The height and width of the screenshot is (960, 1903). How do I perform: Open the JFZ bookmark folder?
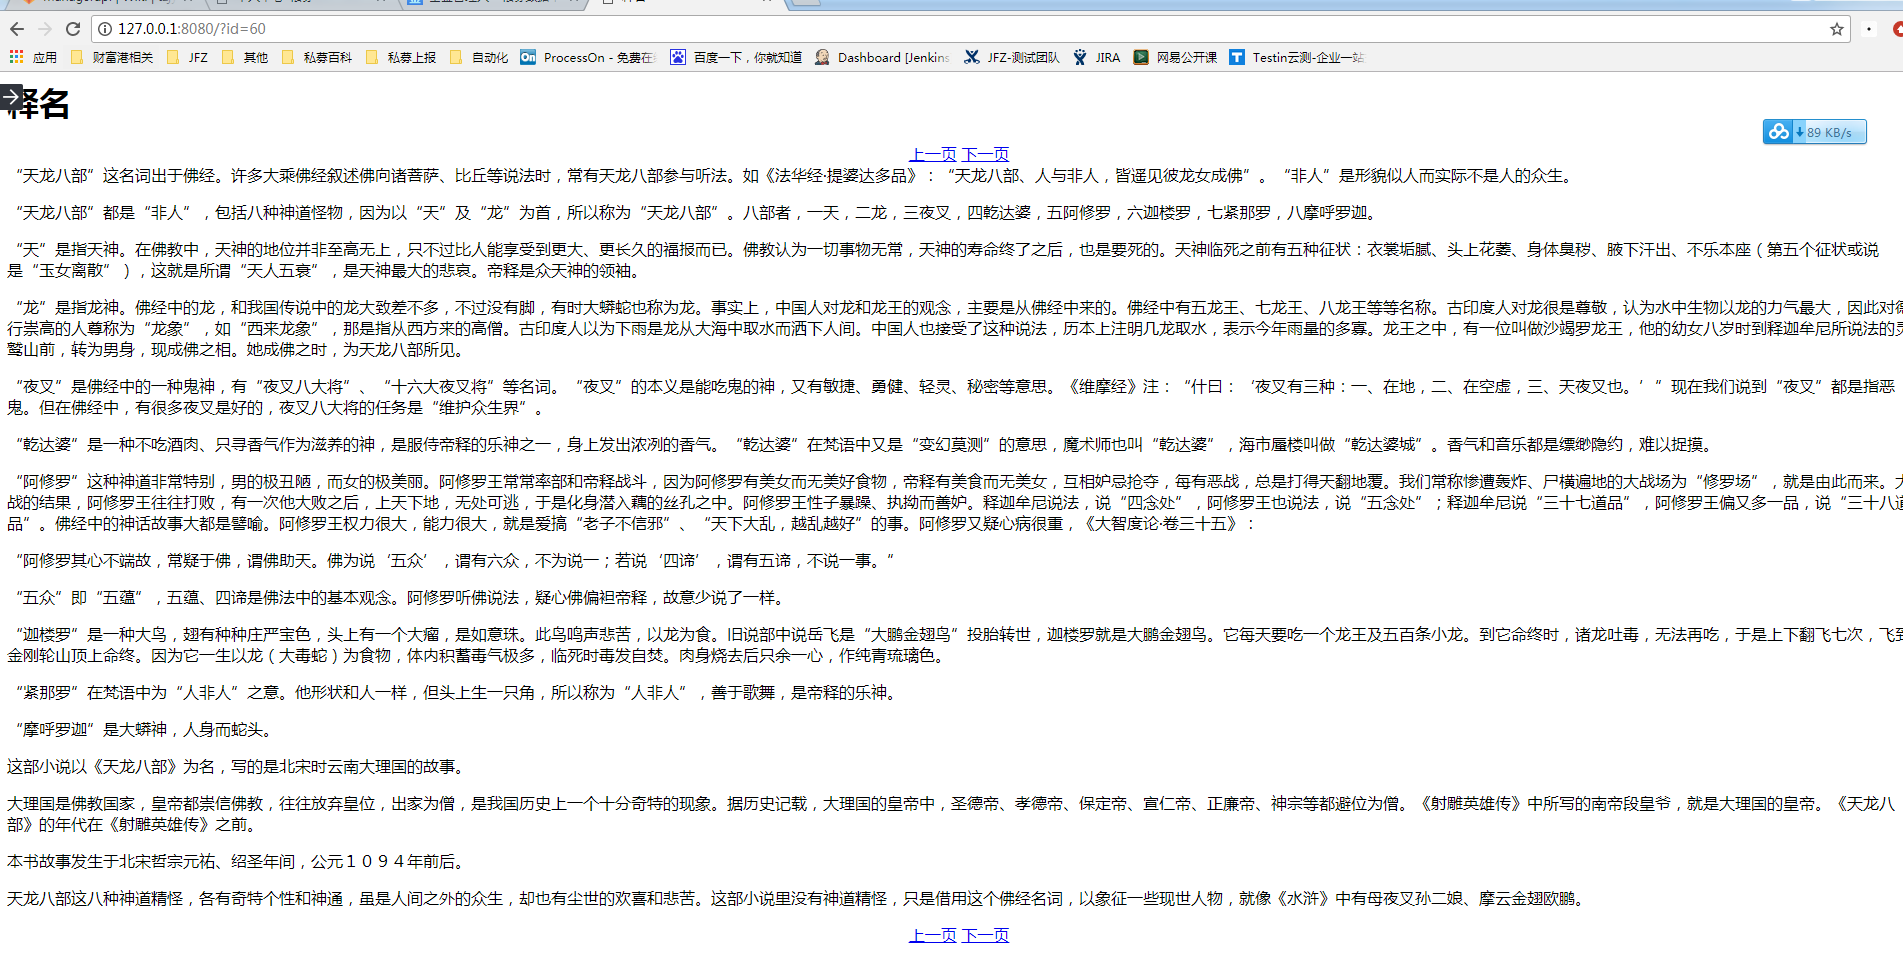point(188,57)
